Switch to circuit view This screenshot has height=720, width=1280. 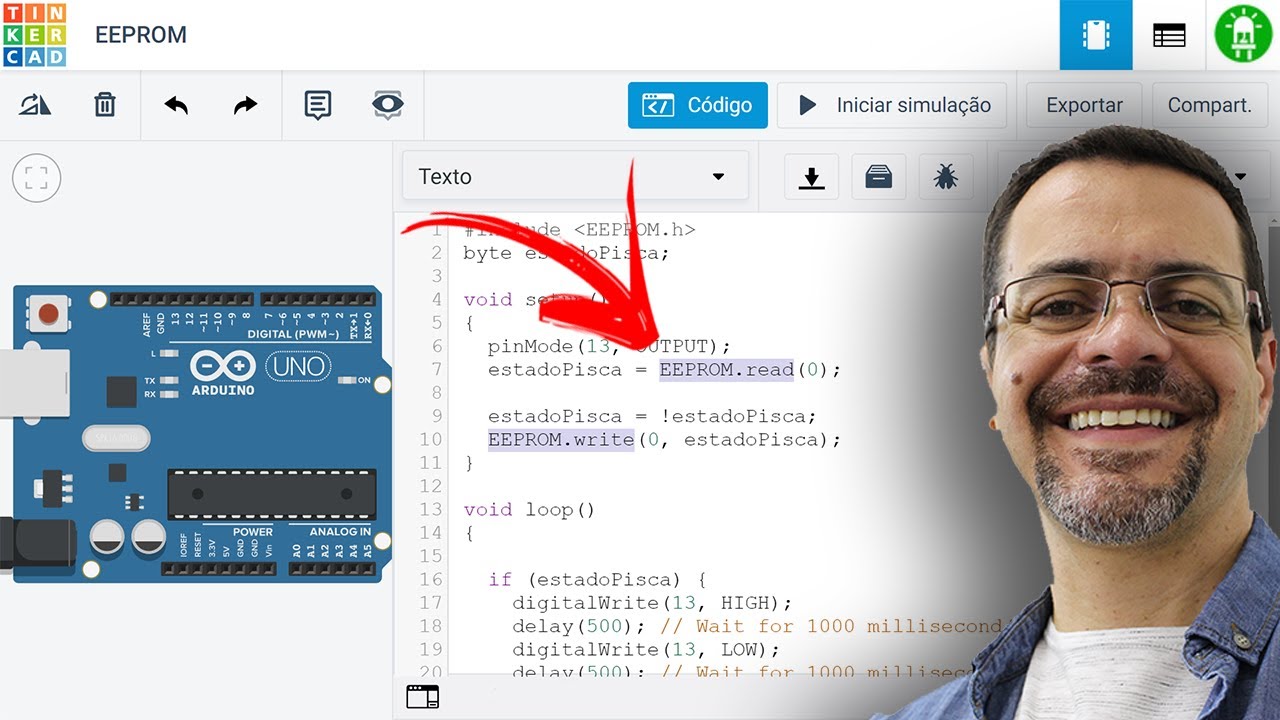point(1096,35)
